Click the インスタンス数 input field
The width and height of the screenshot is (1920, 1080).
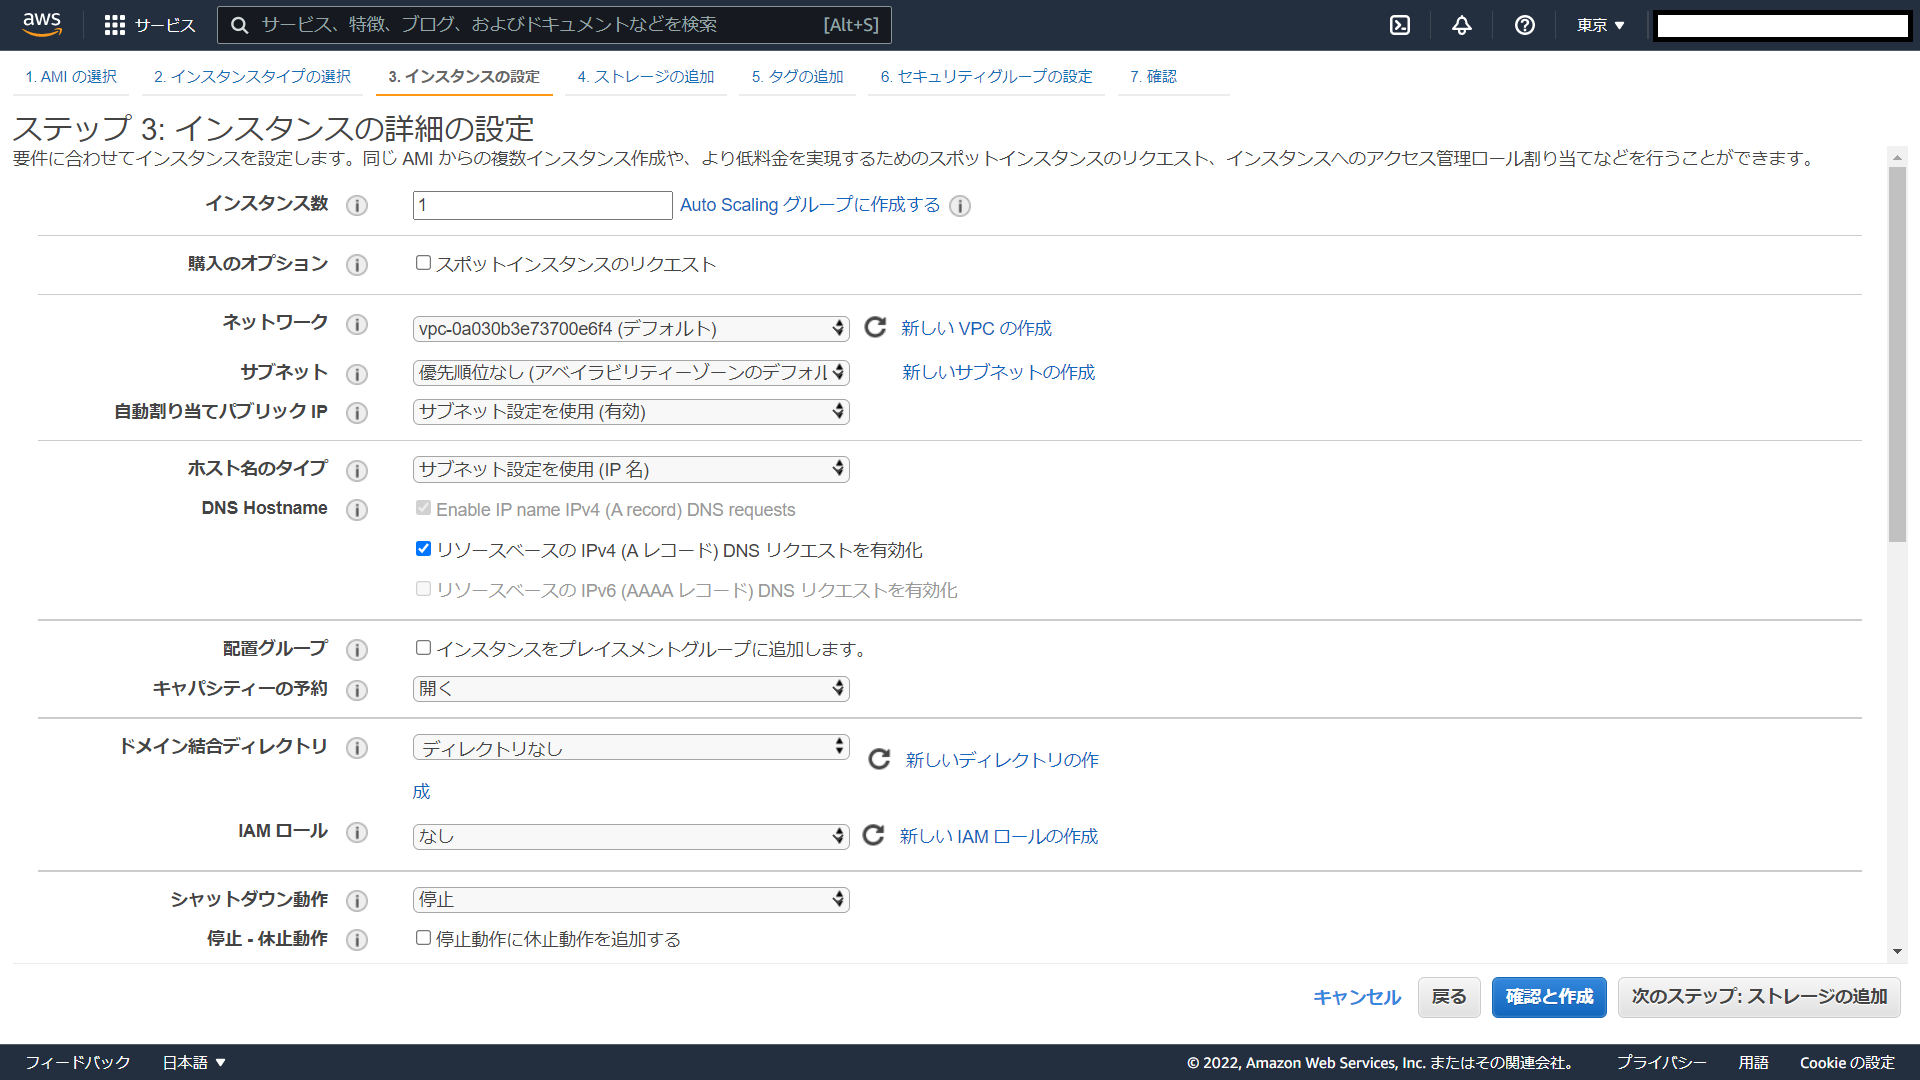coord(542,206)
